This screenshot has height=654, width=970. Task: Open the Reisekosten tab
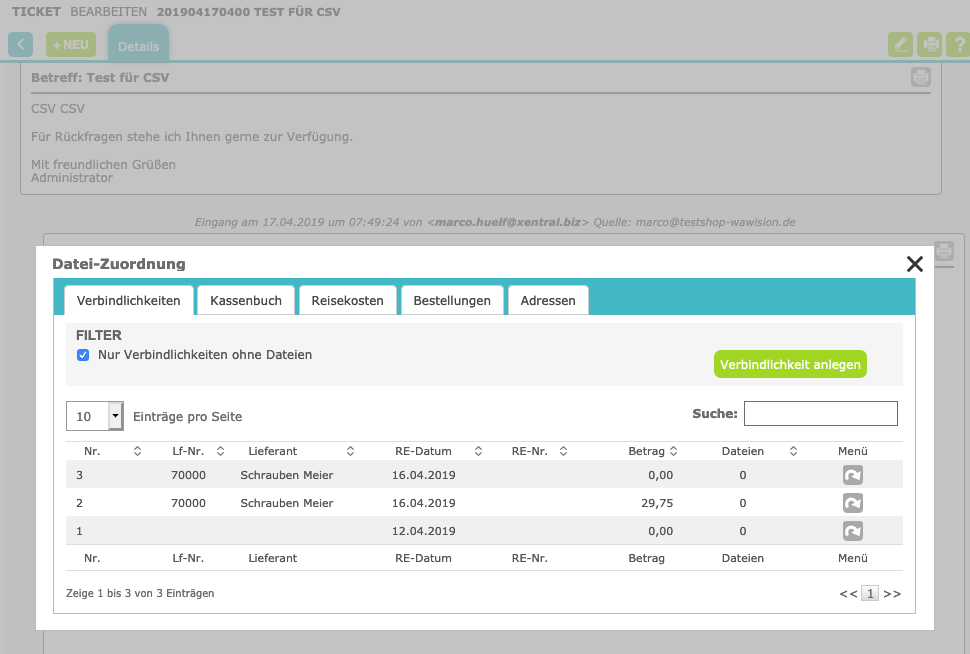coord(347,300)
